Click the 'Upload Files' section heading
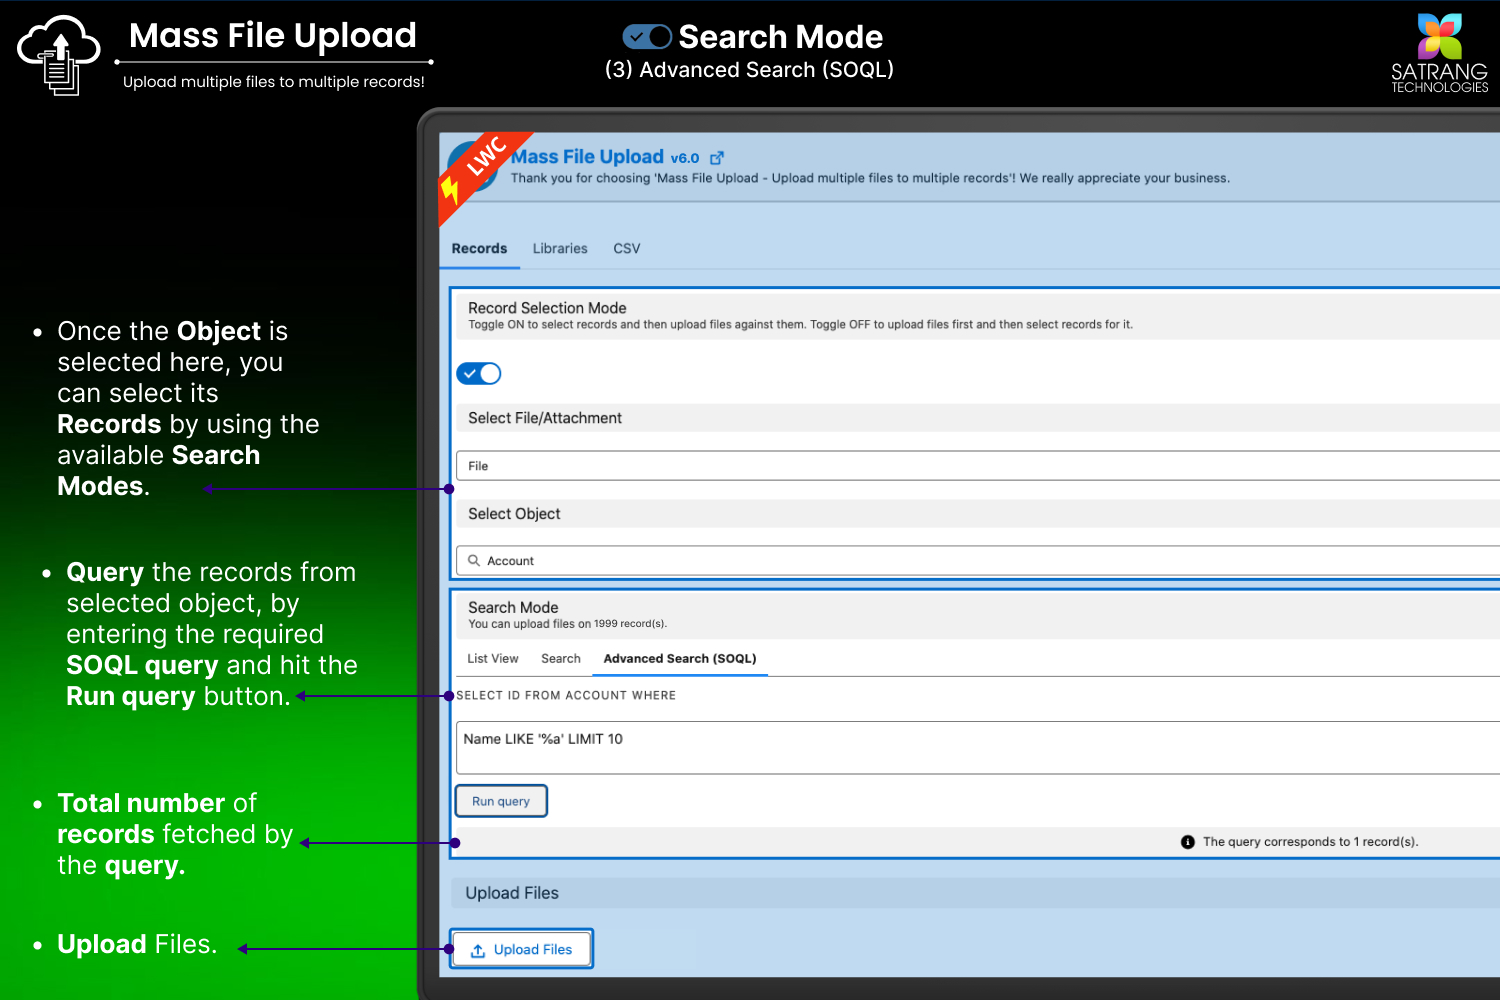1500x1000 pixels. (x=512, y=893)
